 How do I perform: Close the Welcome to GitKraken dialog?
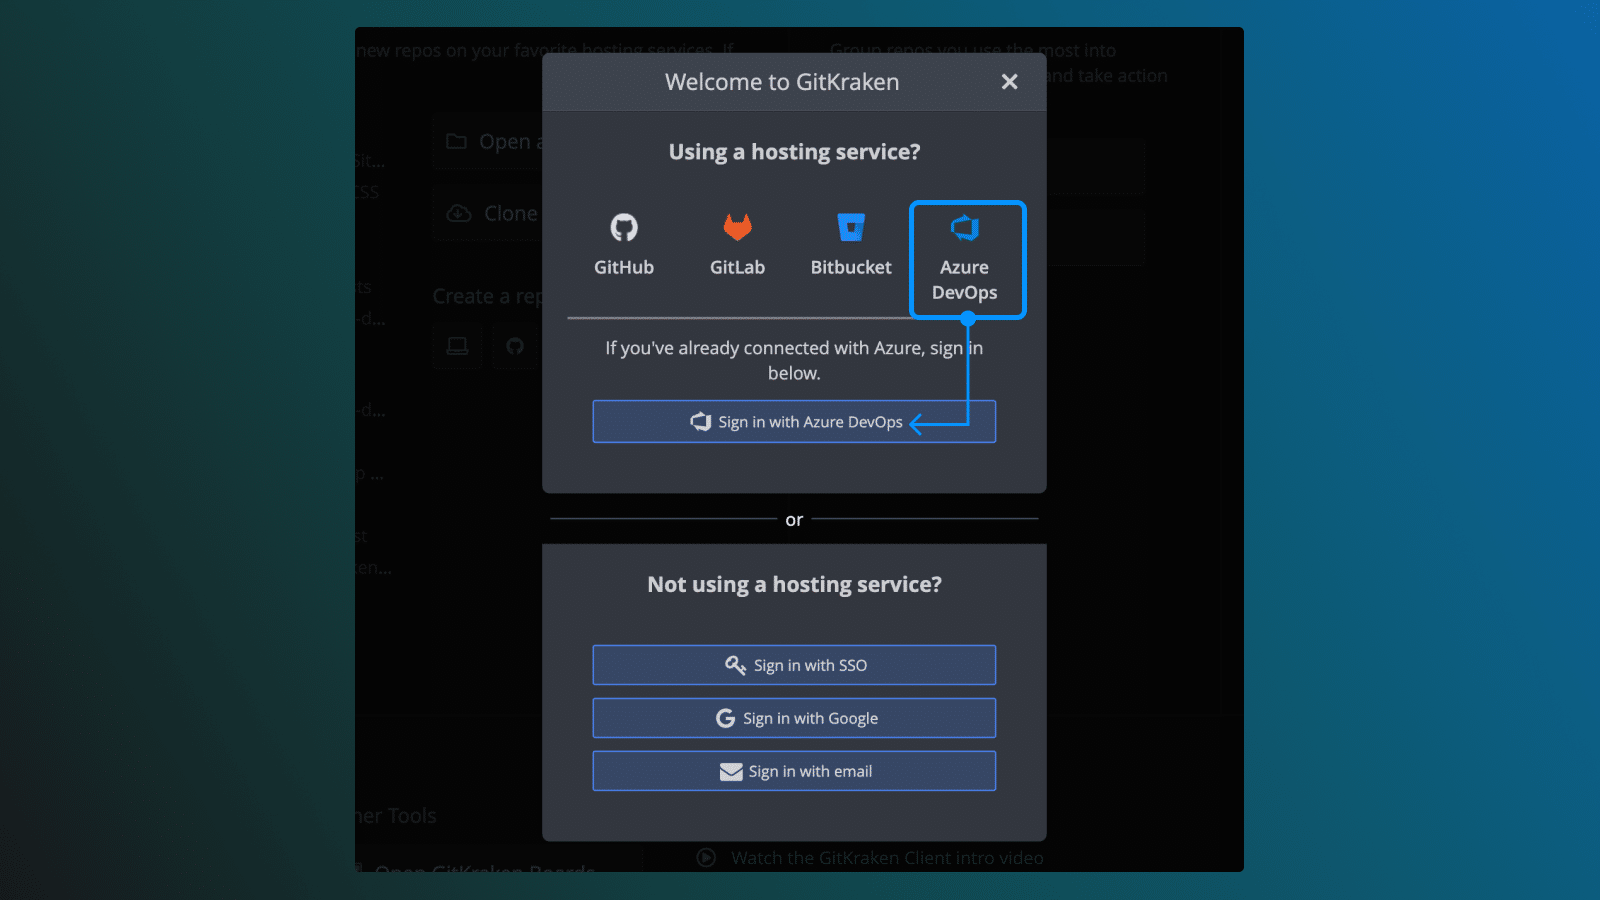click(x=1010, y=82)
